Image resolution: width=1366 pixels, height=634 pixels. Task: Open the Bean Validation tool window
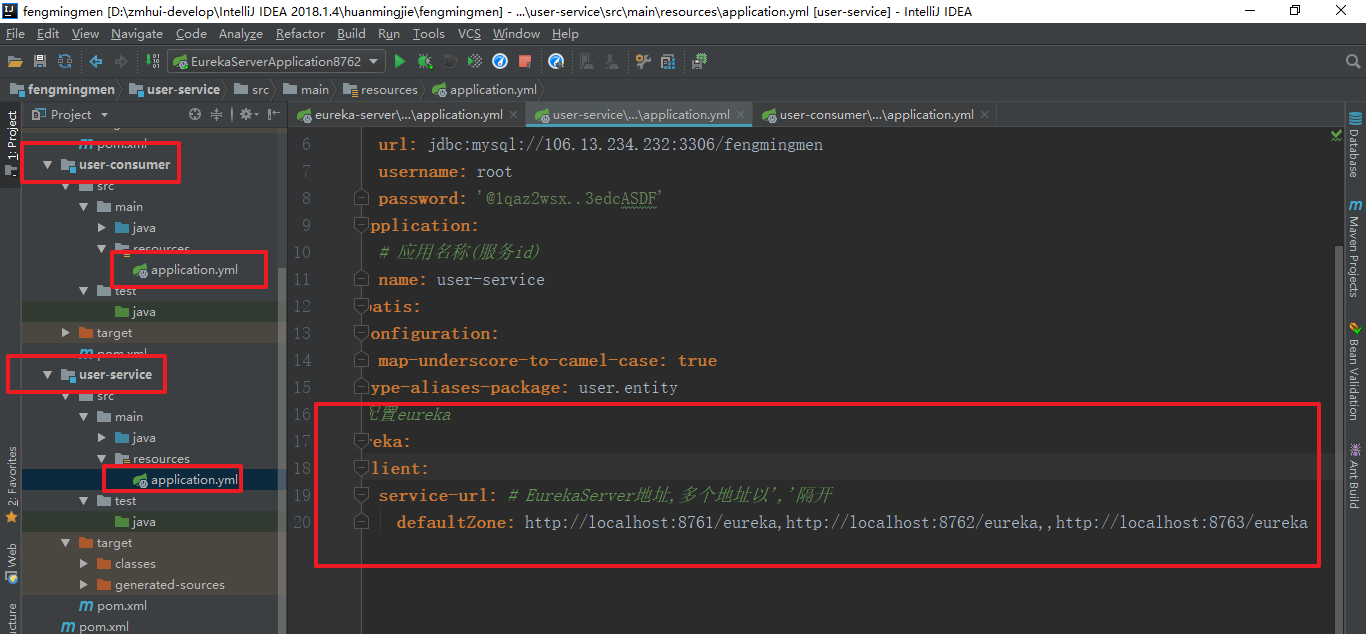pos(1354,370)
